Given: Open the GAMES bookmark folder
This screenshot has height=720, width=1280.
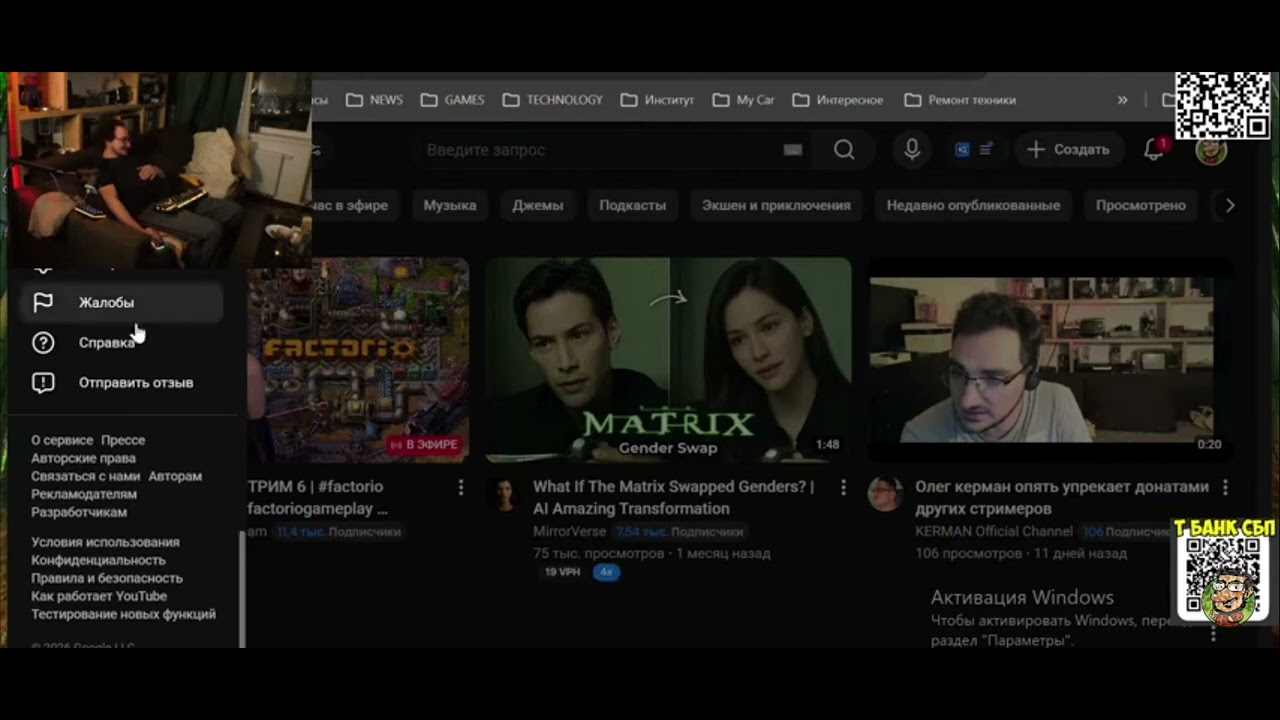Looking at the screenshot, I should 453,100.
